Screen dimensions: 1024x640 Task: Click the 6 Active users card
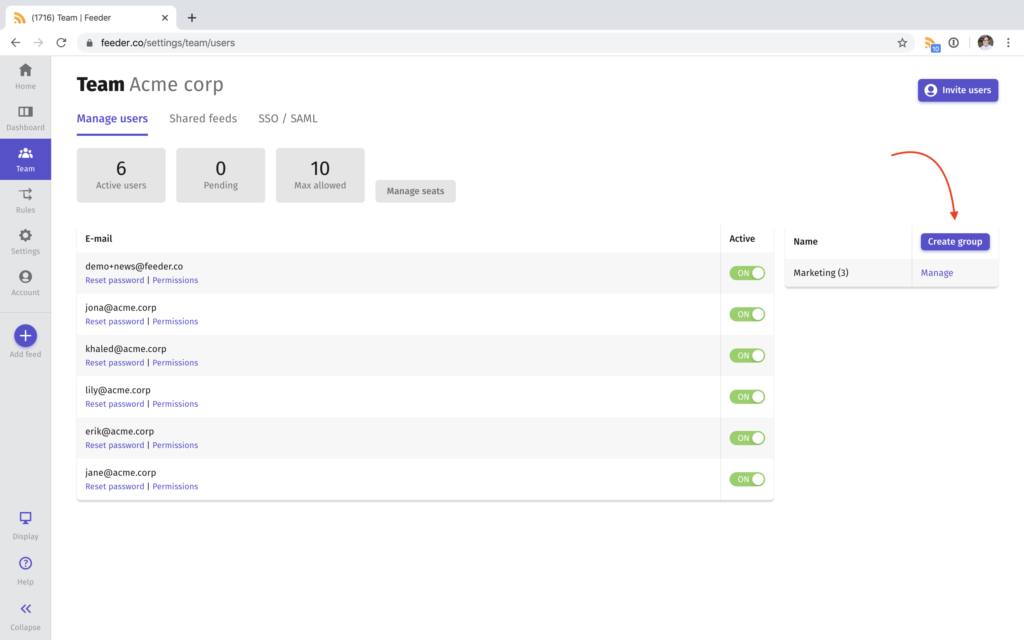(121, 175)
